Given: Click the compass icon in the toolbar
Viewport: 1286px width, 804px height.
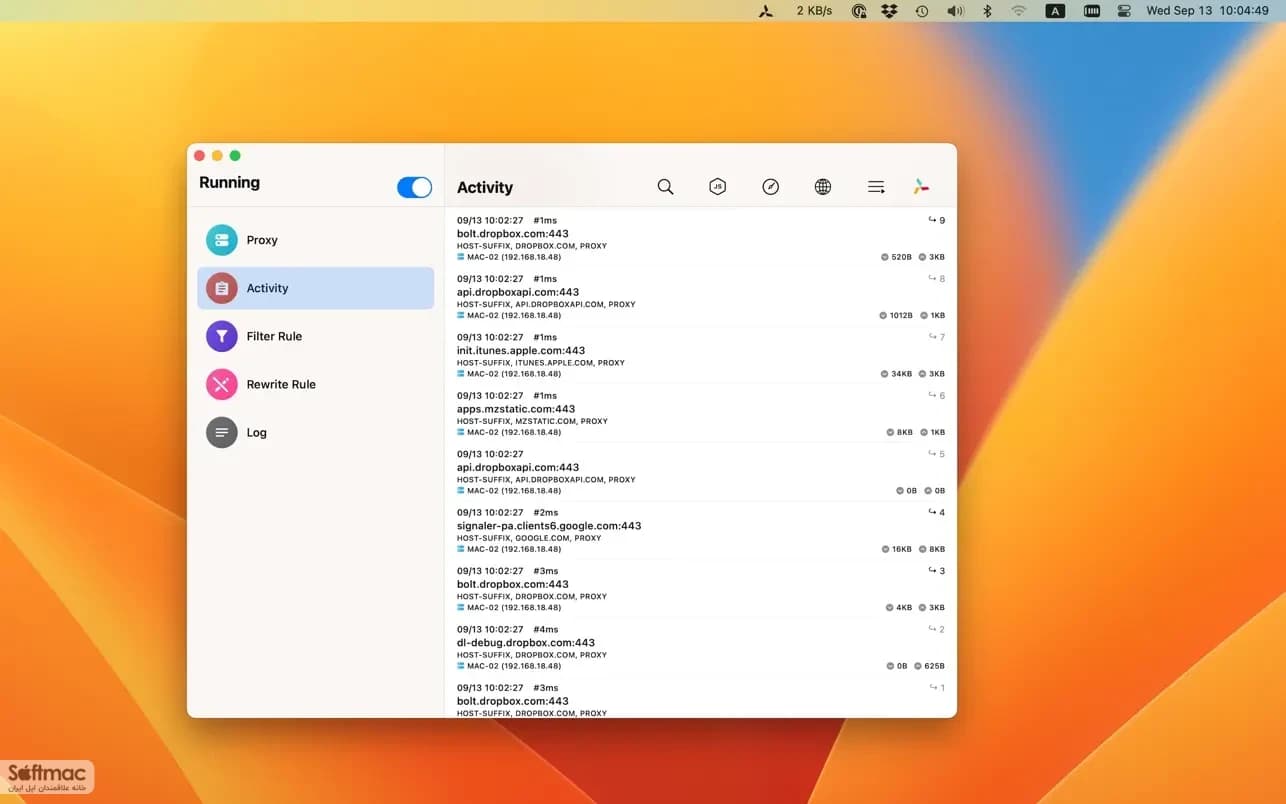Looking at the screenshot, I should 770,187.
